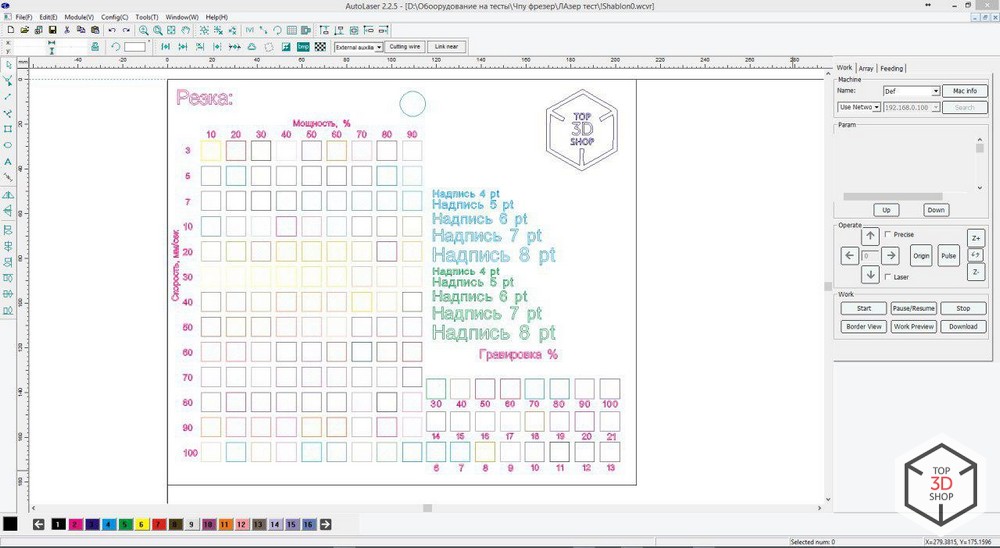Open the Config(C) menu
Image resolution: width=1000 pixels, height=548 pixels.
(x=115, y=17)
